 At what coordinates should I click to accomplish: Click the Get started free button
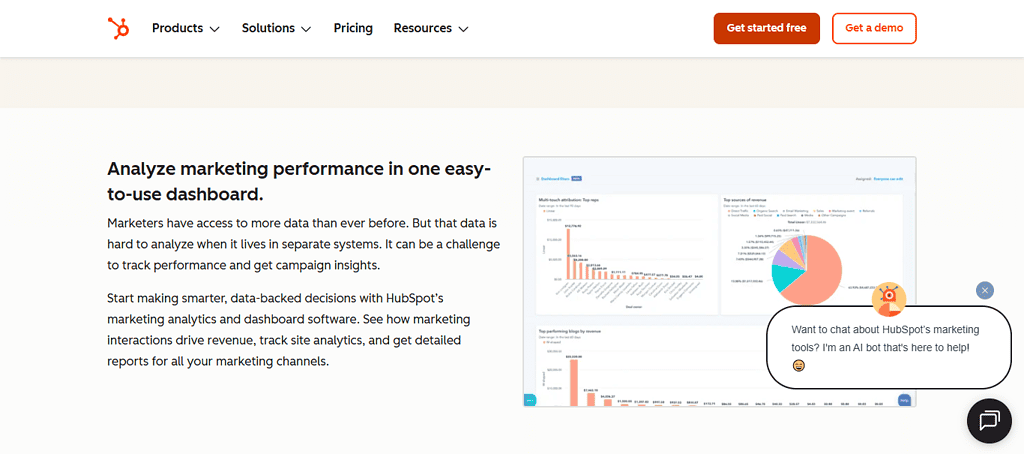[x=766, y=28]
